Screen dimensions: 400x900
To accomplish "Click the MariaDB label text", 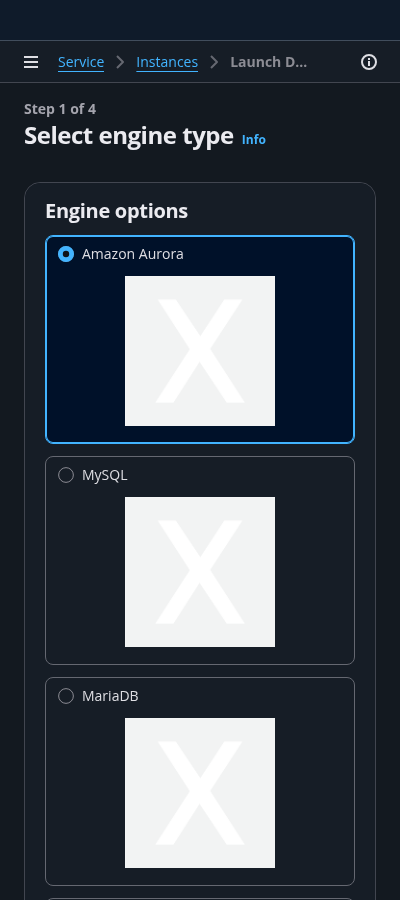I will point(110,696).
